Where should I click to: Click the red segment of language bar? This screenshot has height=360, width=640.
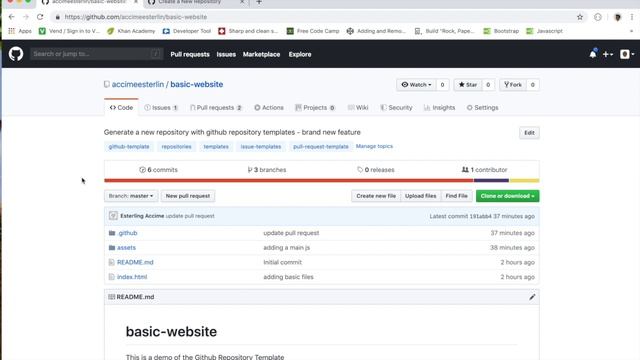pos(289,180)
